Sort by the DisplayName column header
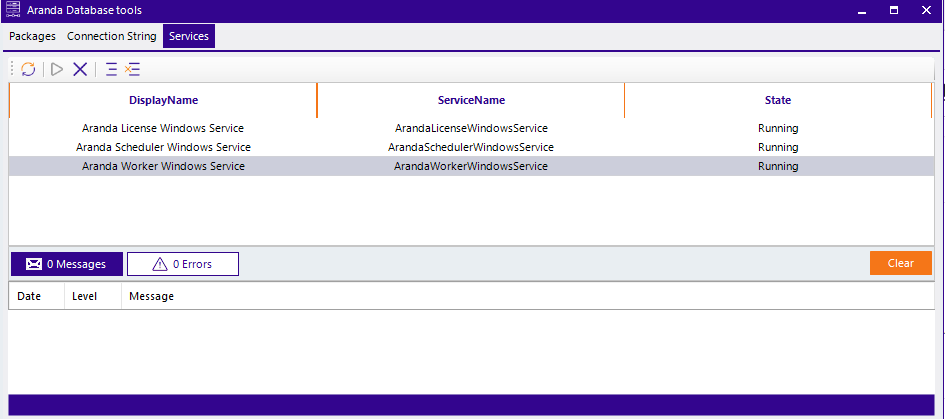This screenshot has width=945, height=419. tap(163, 100)
